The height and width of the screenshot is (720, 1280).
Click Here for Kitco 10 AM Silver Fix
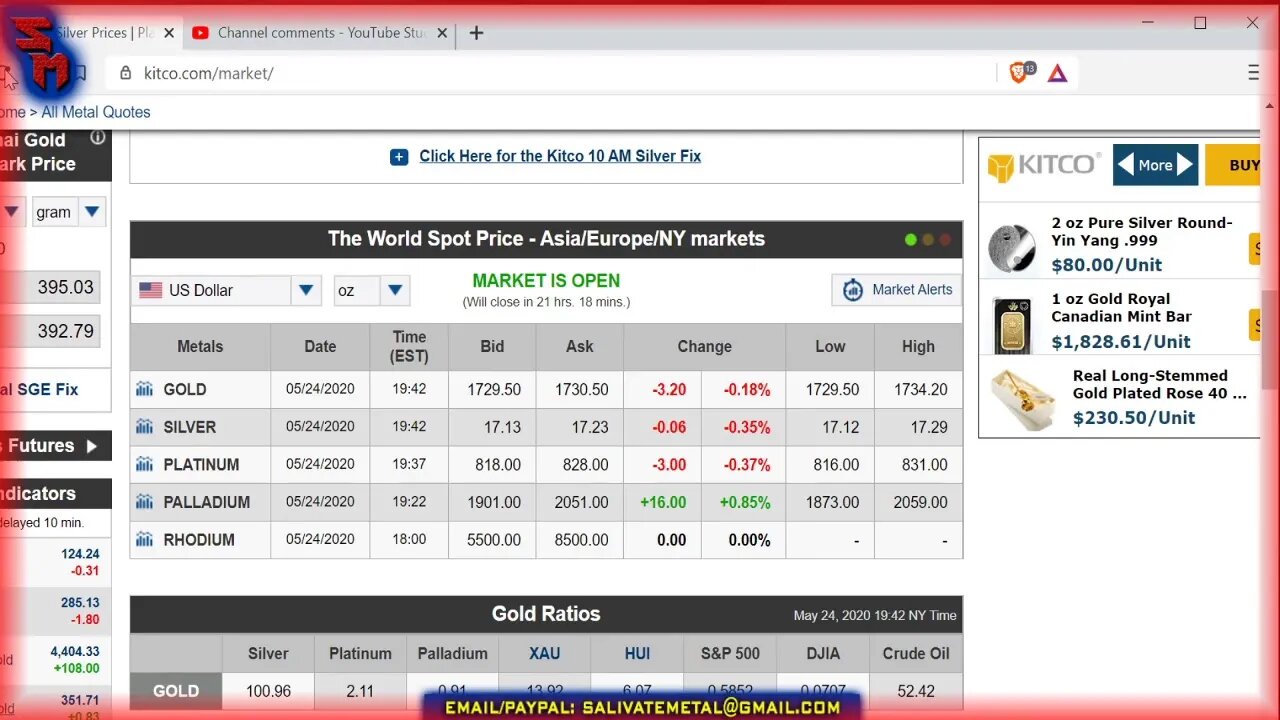click(x=560, y=156)
